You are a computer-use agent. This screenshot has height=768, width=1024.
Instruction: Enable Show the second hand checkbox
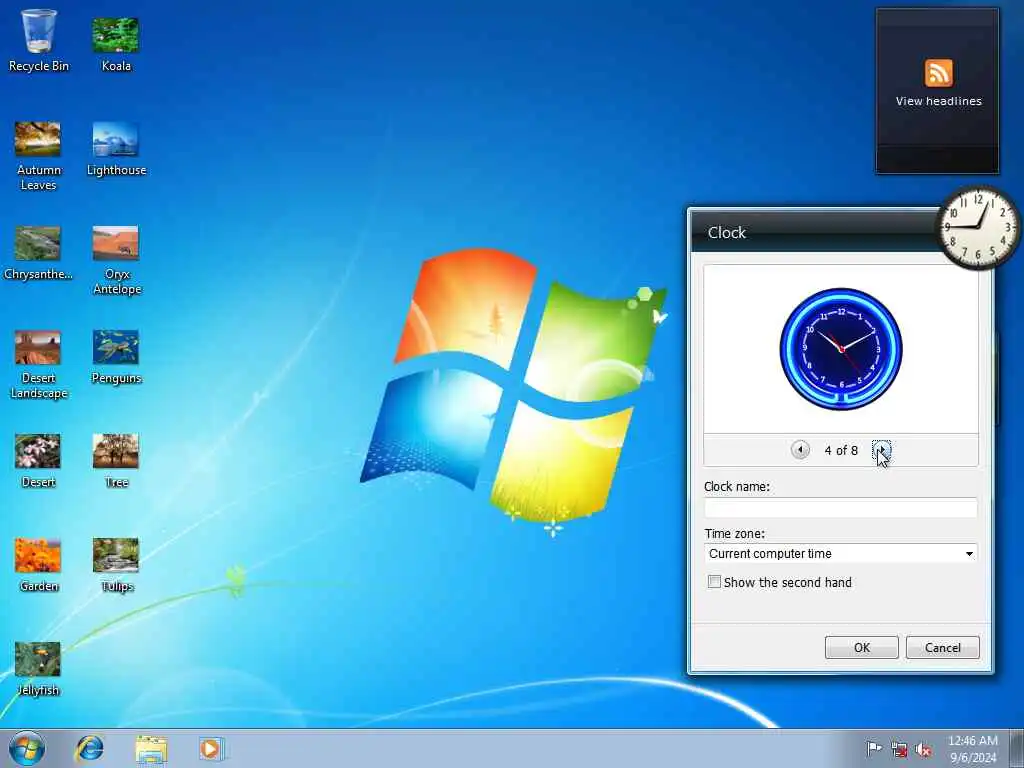(x=714, y=582)
